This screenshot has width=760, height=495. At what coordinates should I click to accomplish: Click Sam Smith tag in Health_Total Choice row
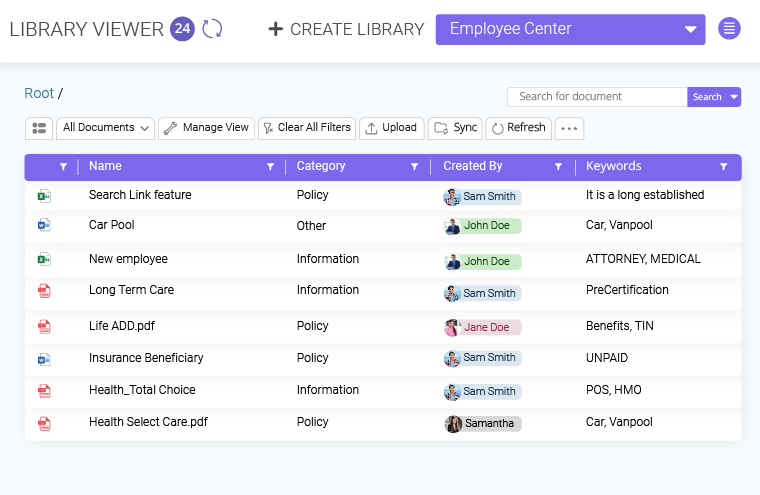coord(483,392)
